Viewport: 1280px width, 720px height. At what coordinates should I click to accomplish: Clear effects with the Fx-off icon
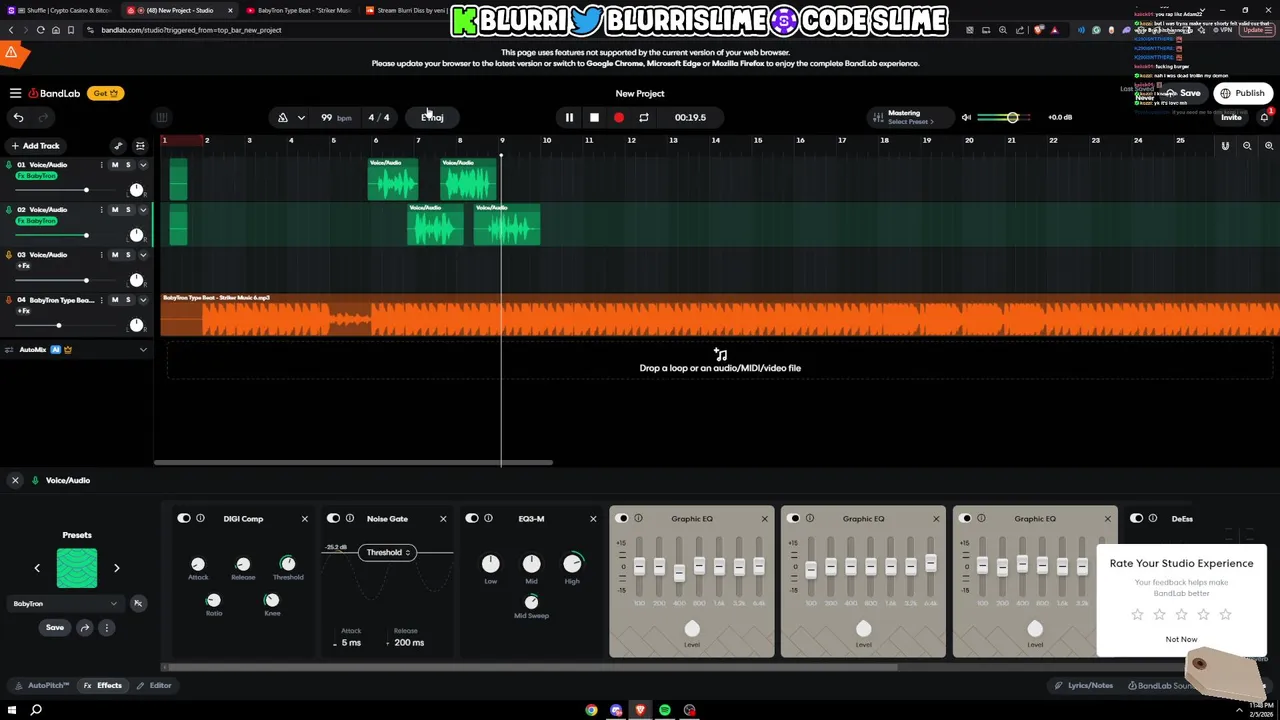tap(138, 604)
